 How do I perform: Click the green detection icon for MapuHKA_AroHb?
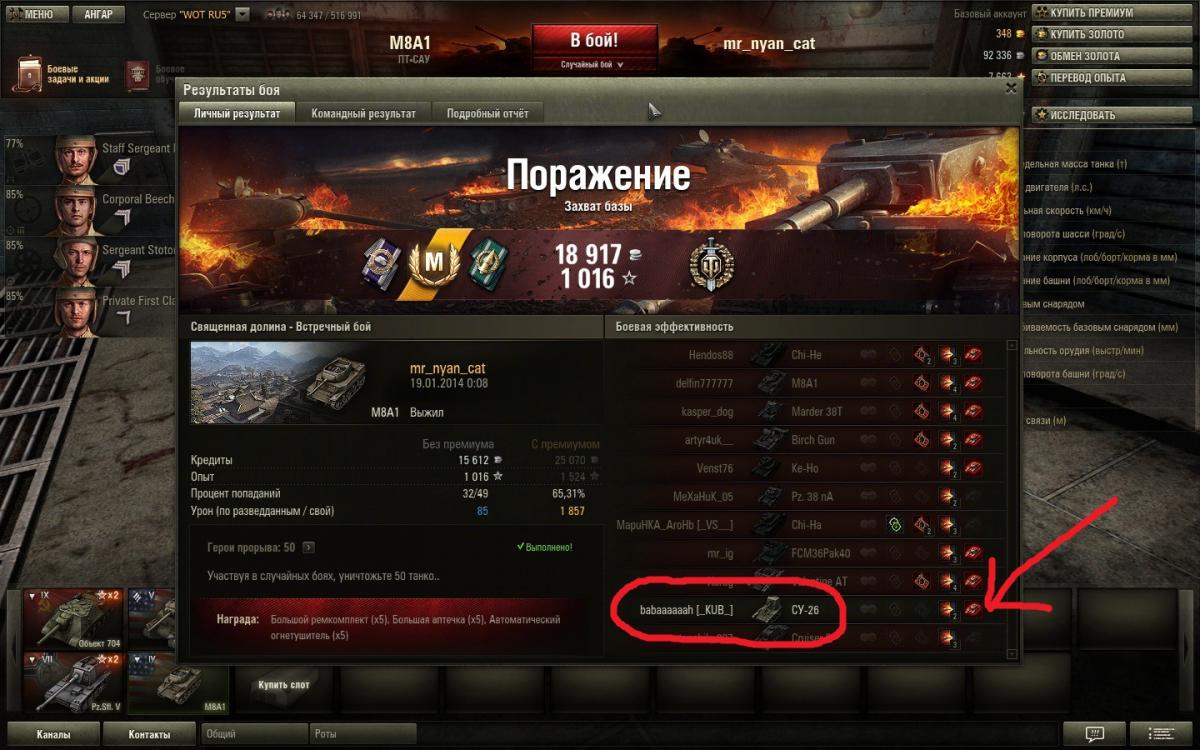pyautogui.click(x=894, y=525)
